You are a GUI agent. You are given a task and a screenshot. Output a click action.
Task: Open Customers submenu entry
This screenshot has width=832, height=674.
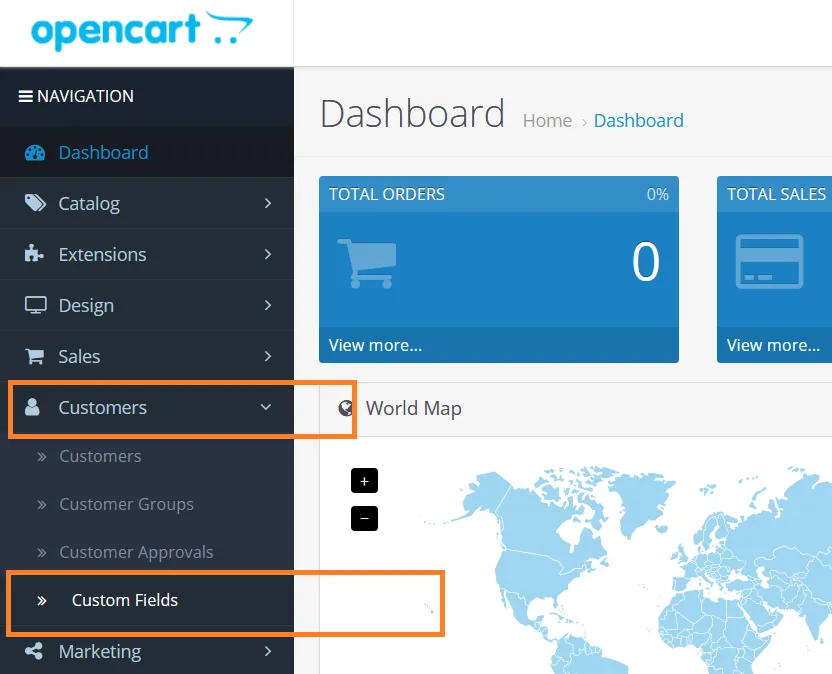100,456
